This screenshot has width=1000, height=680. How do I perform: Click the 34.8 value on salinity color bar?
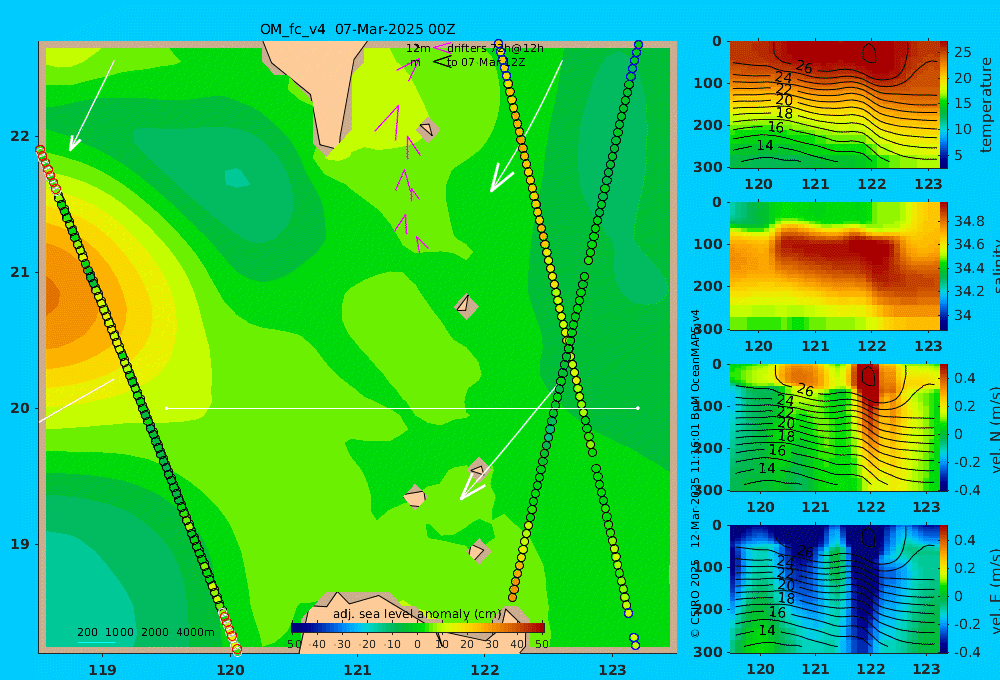[969, 221]
